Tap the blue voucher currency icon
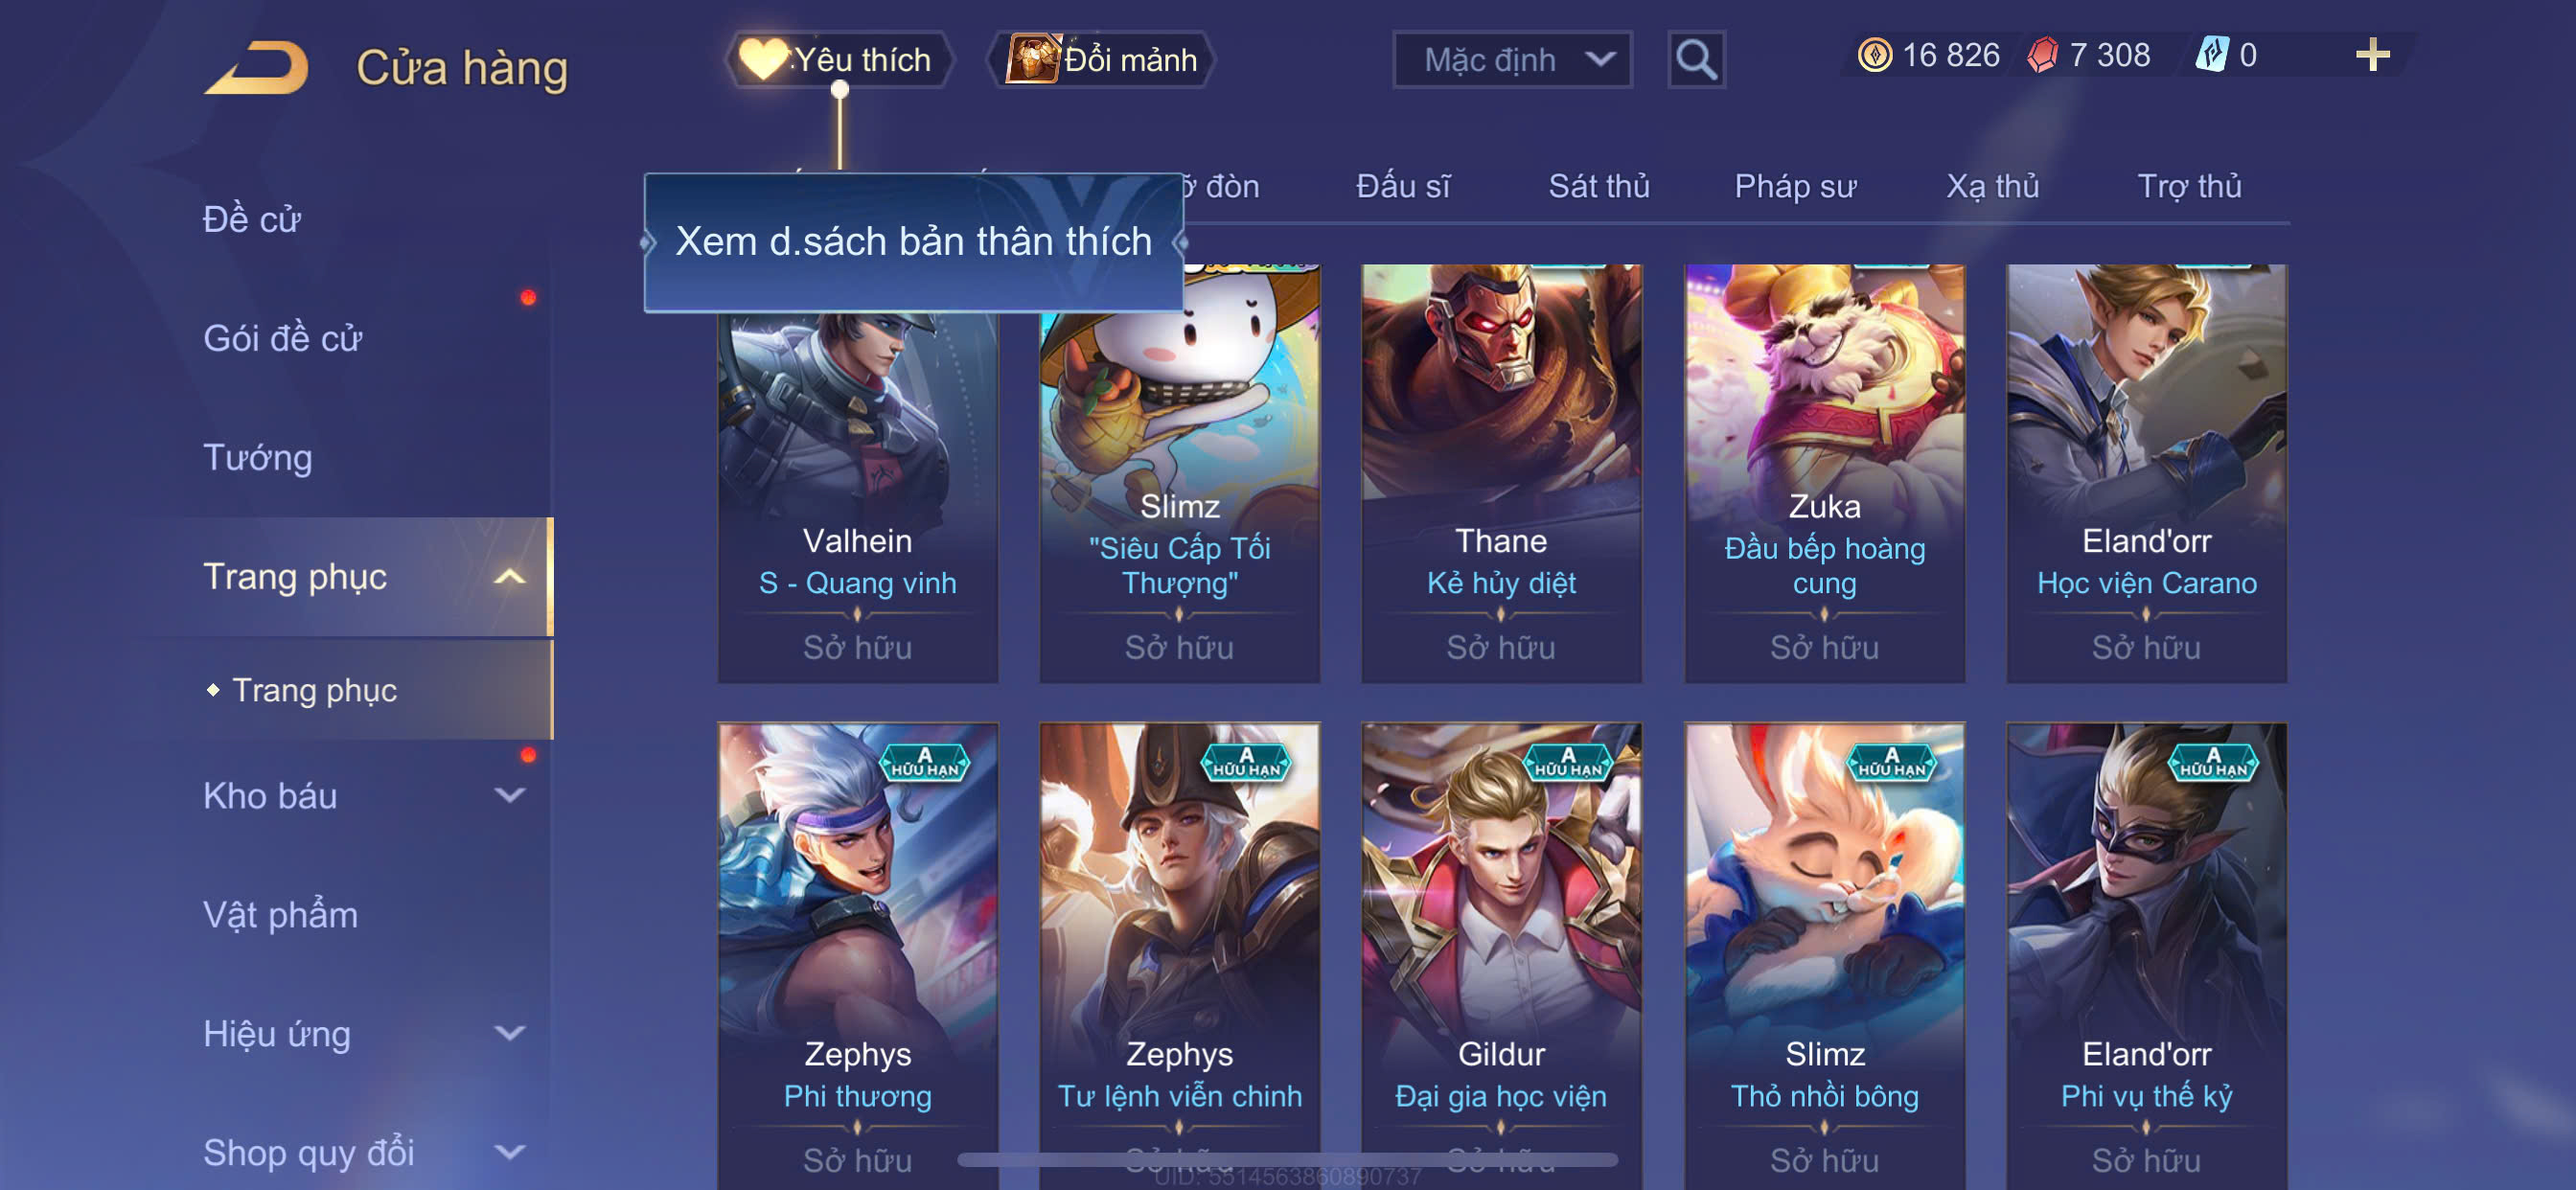 point(2211,54)
